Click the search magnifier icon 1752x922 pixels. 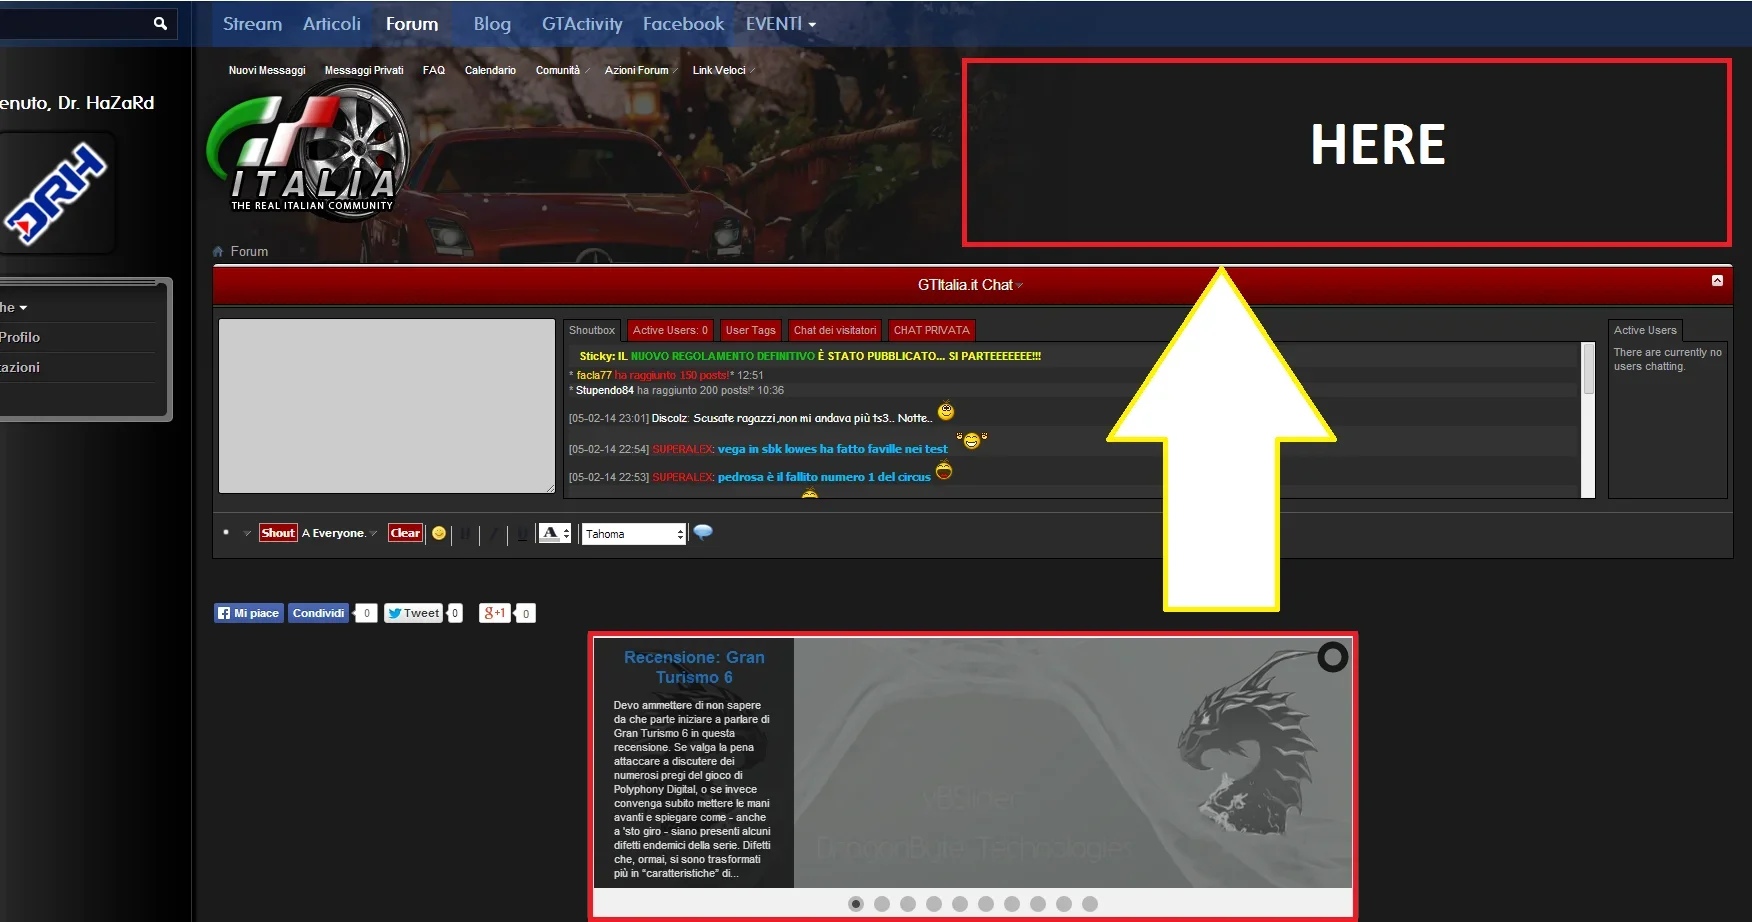tap(160, 23)
